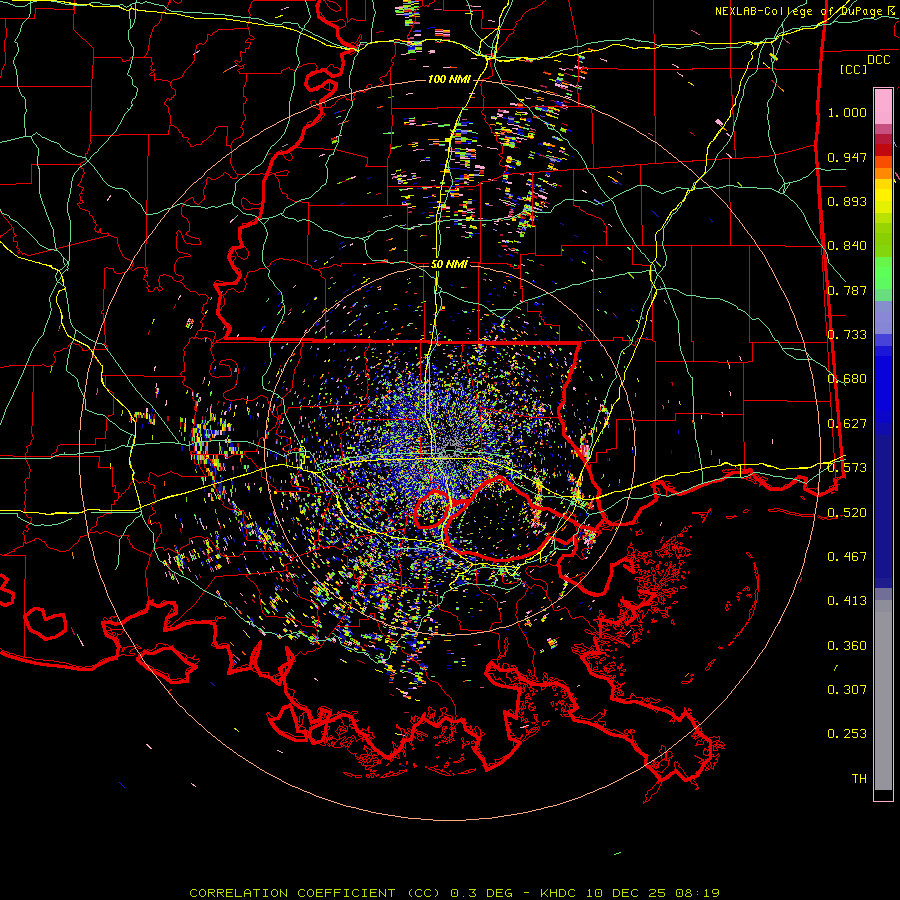Click the 0.893 scale value

coord(847,201)
